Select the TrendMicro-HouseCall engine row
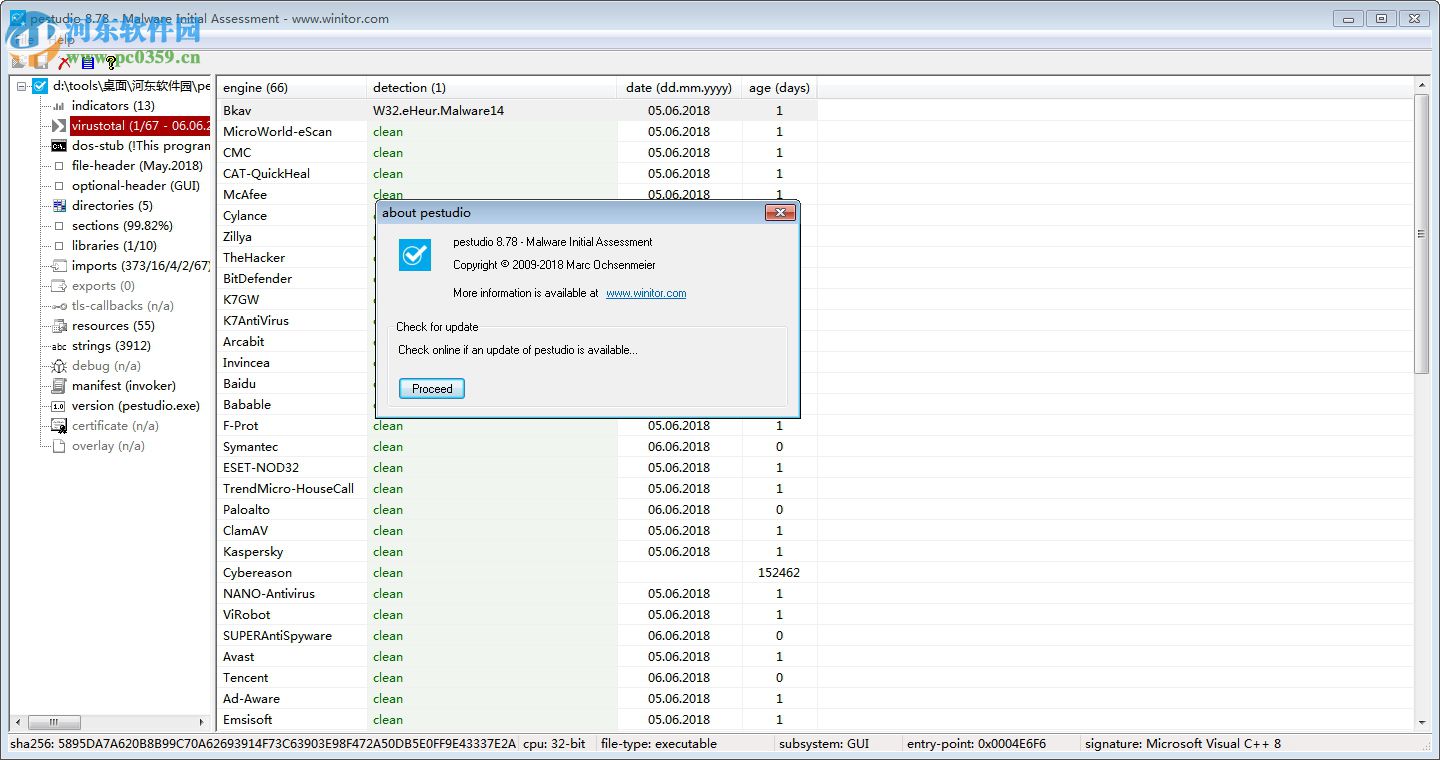Screen dimensions: 1440x760 [x=517, y=488]
